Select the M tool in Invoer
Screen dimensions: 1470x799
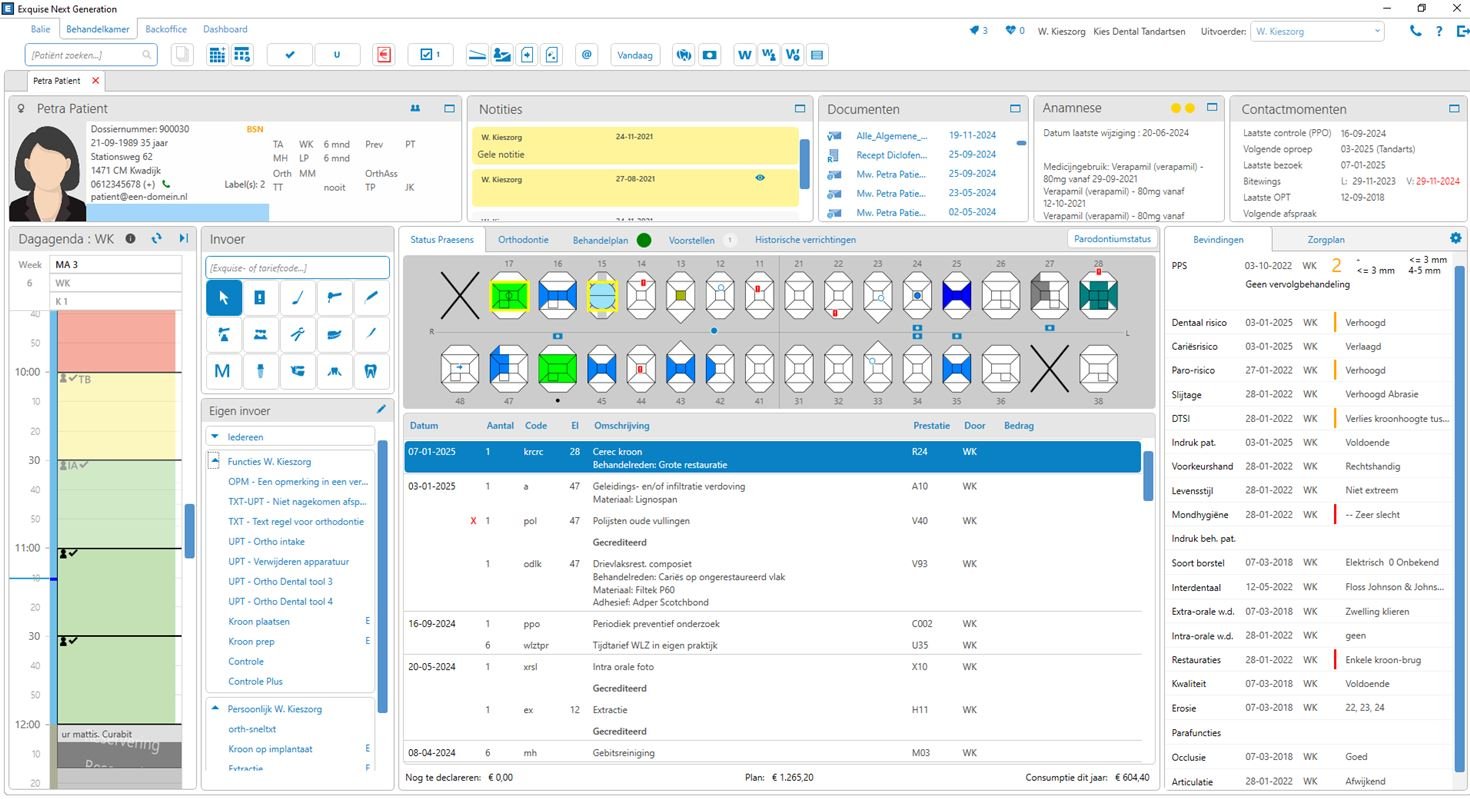(x=224, y=371)
